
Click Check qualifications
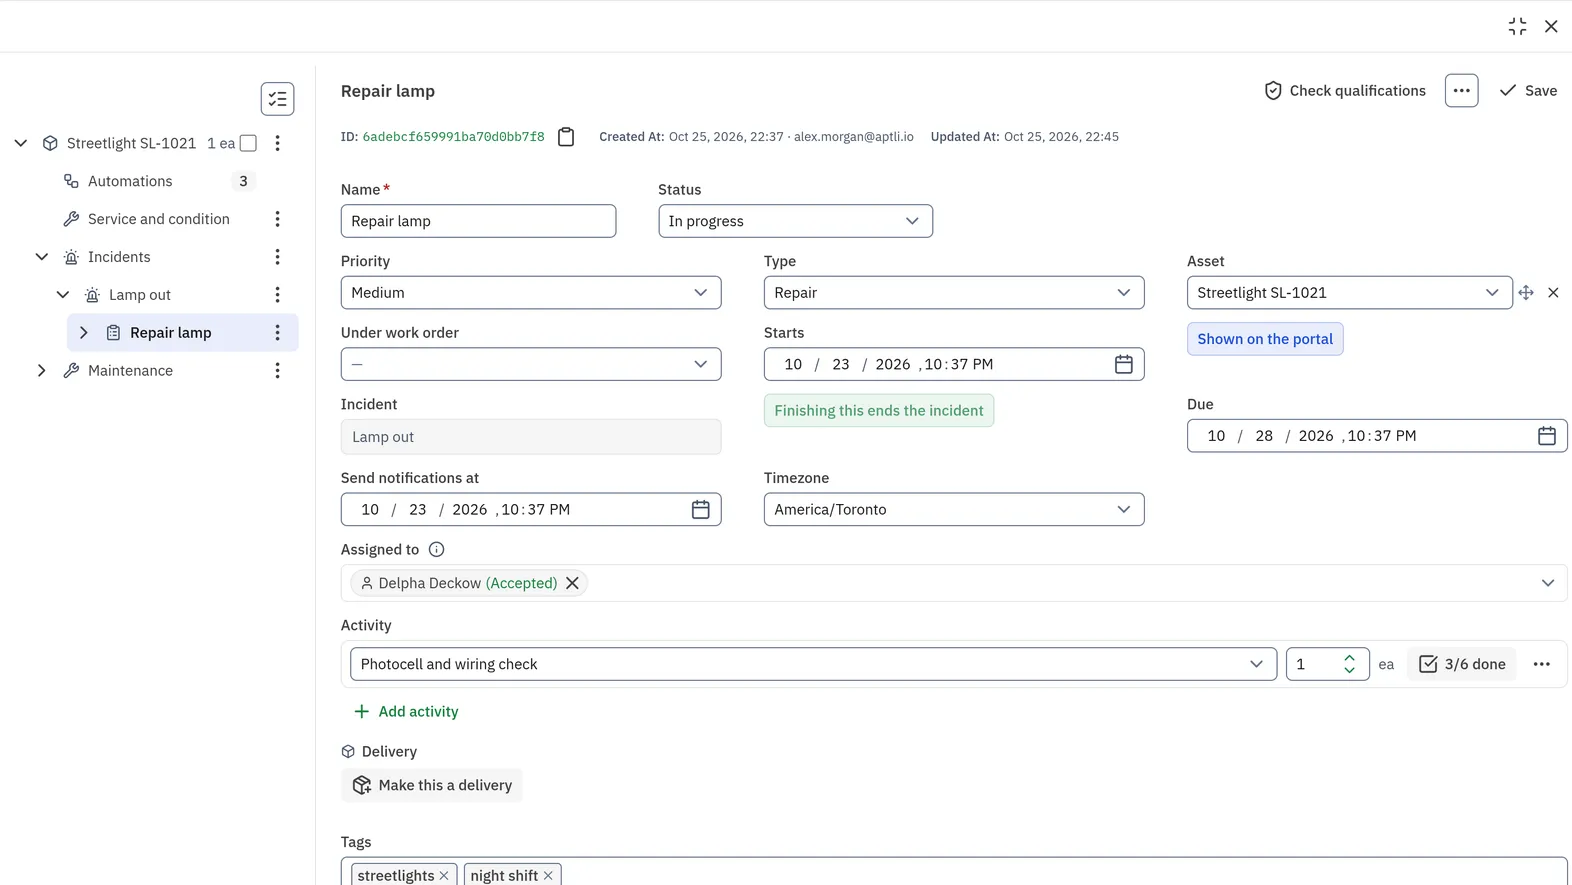(1344, 91)
